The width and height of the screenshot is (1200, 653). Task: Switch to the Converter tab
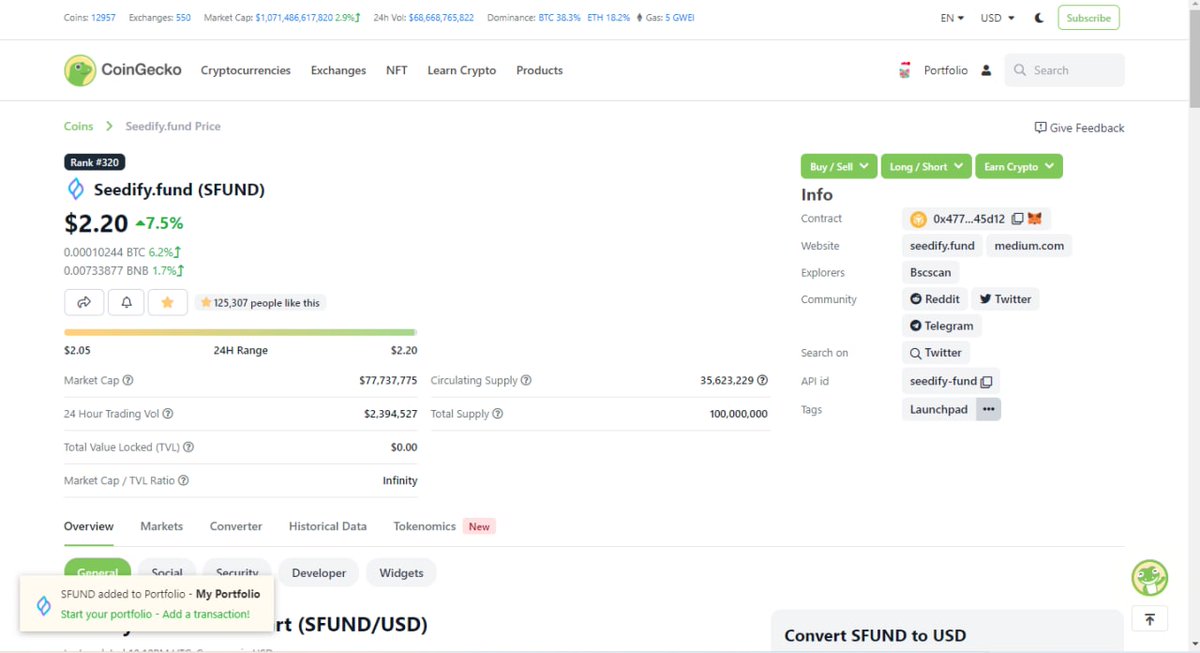point(236,526)
